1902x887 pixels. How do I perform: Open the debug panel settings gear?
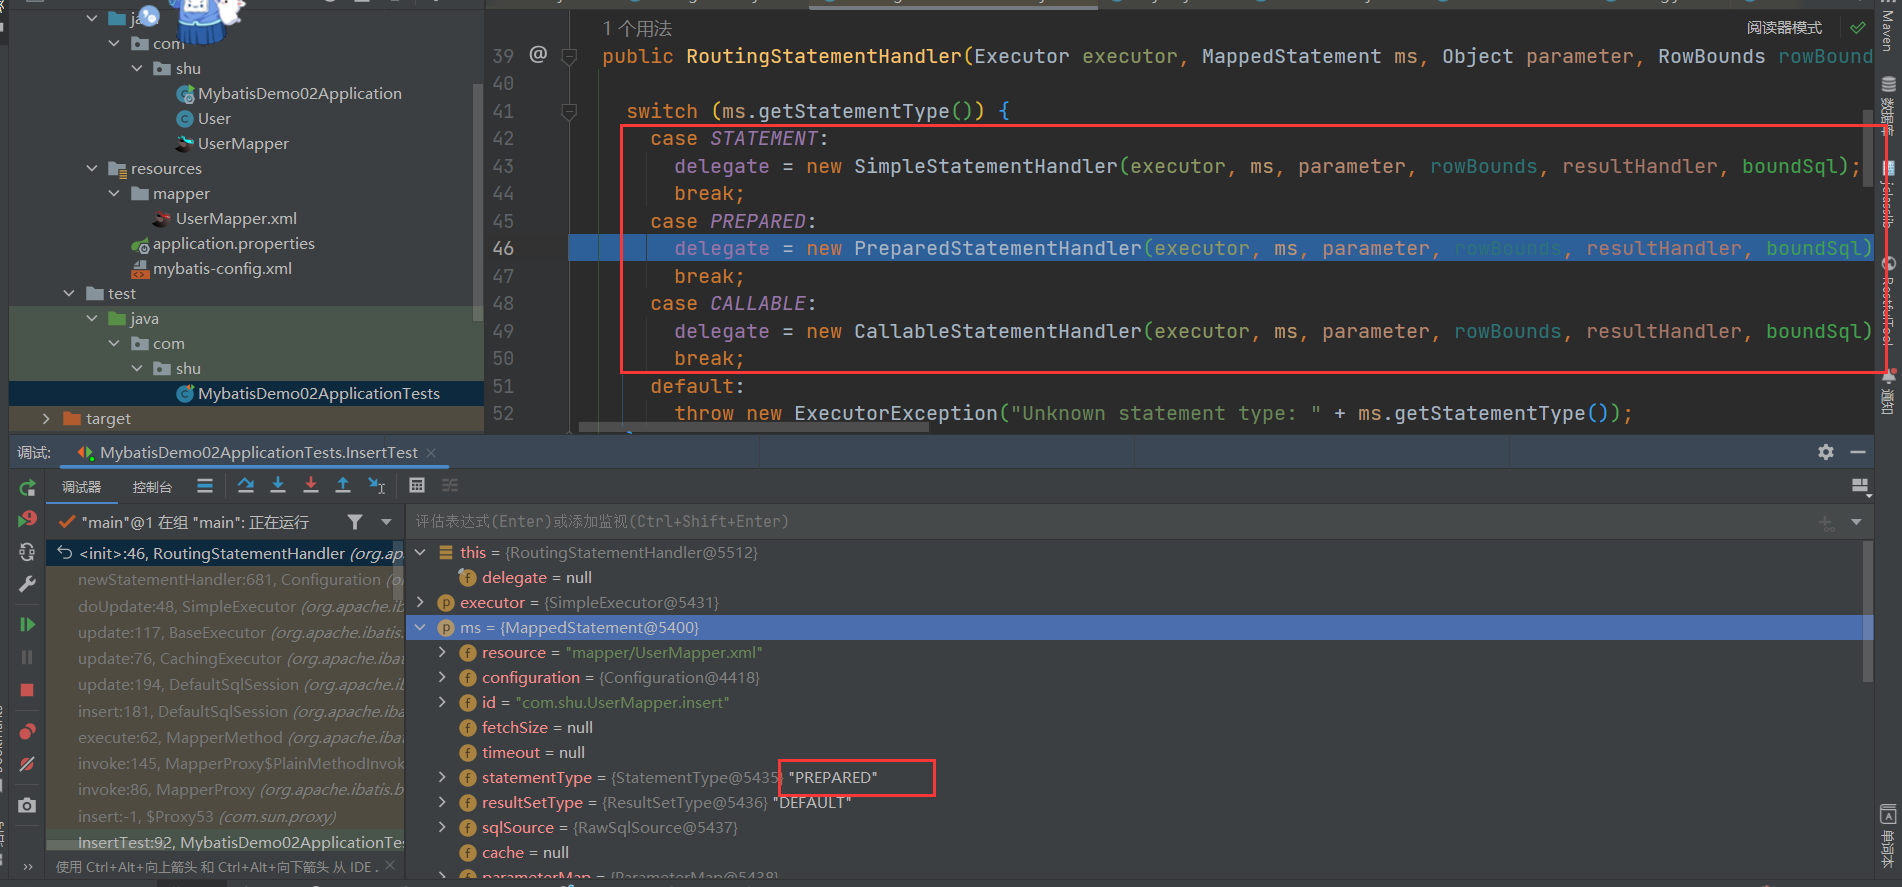tap(1826, 452)
